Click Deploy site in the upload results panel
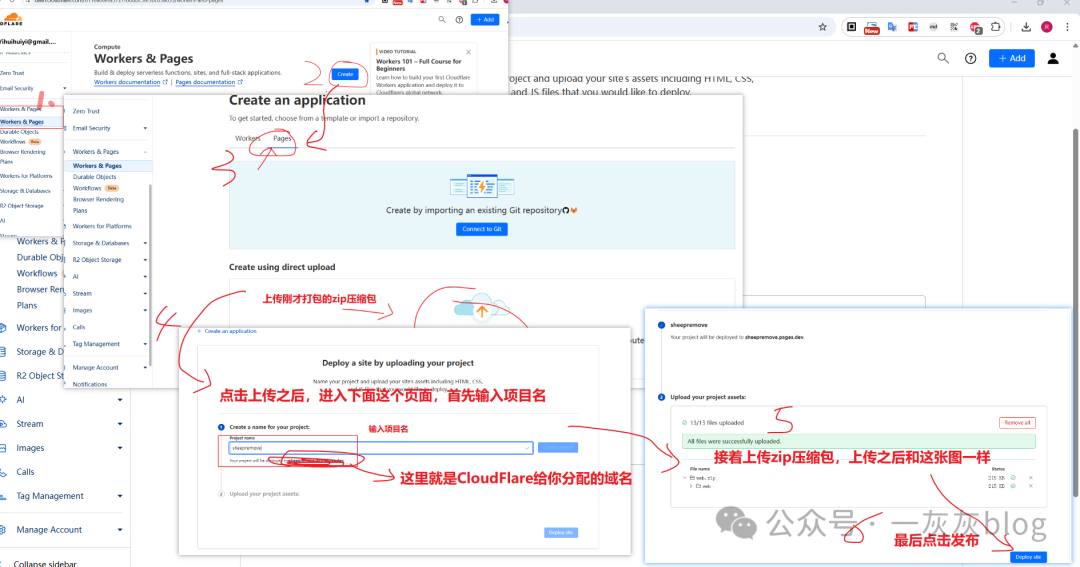Screen dimensions: 1080x567 tap(1028, 557)
